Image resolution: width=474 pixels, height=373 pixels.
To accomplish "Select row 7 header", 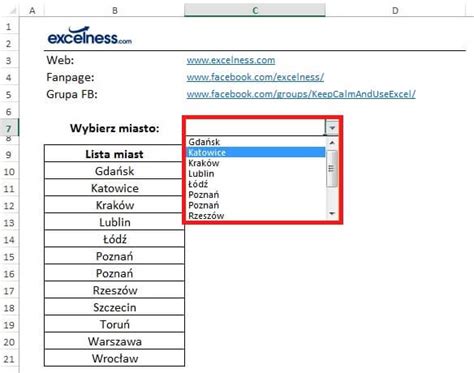I will coord(9,128).
